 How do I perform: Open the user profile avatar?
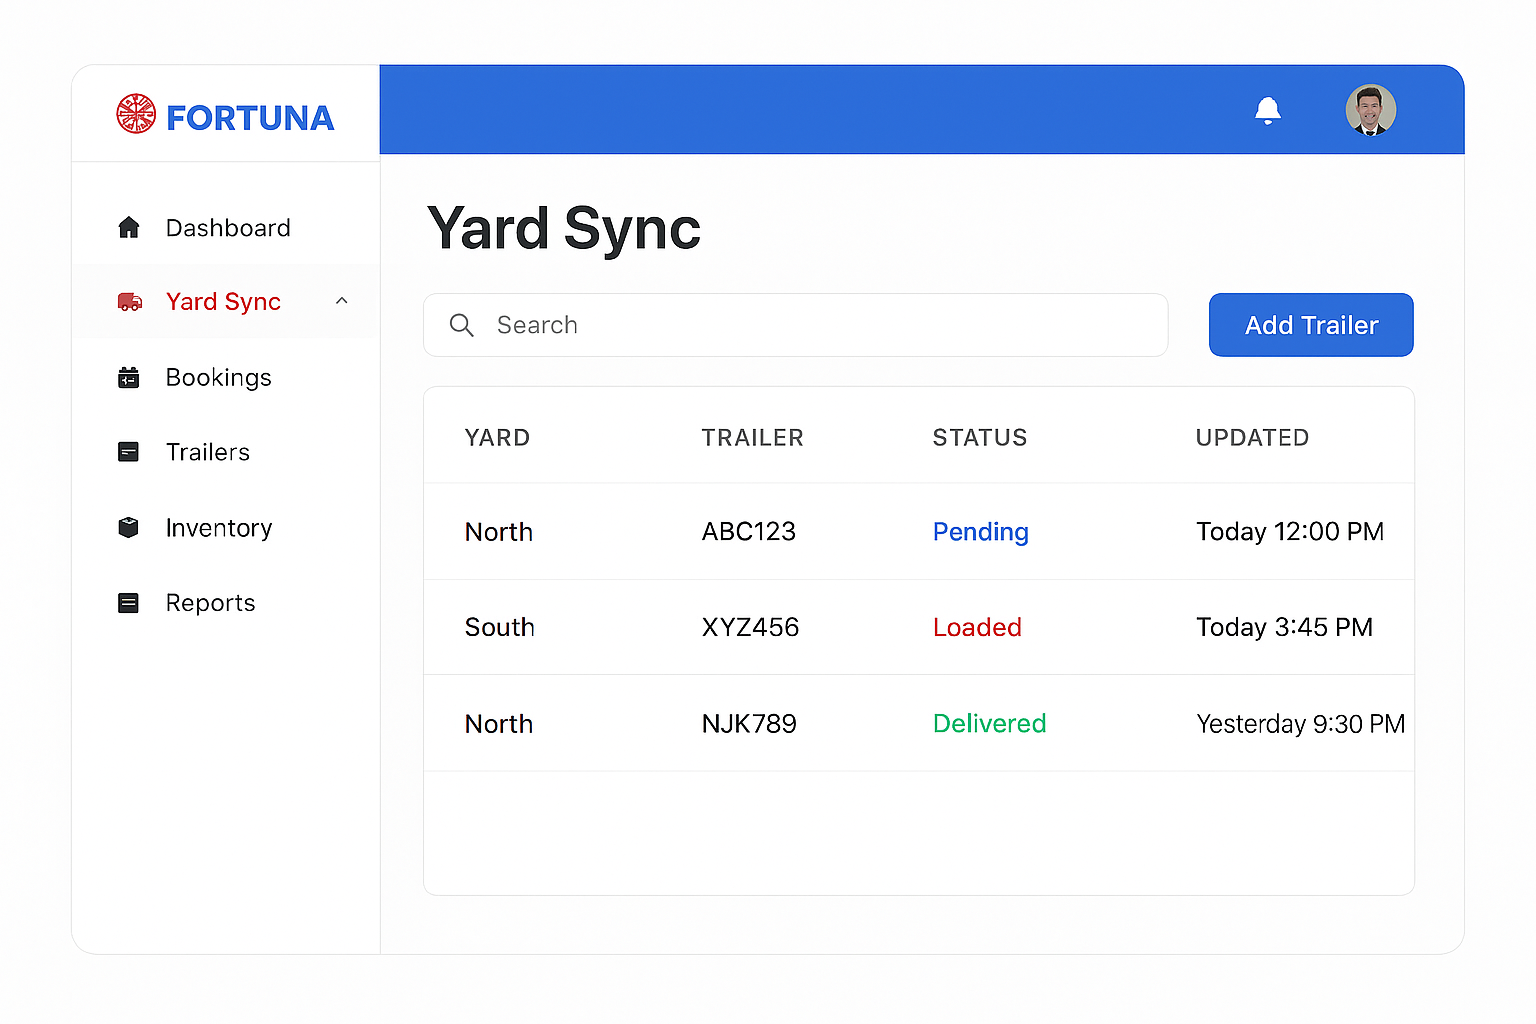click(1370, 110)
